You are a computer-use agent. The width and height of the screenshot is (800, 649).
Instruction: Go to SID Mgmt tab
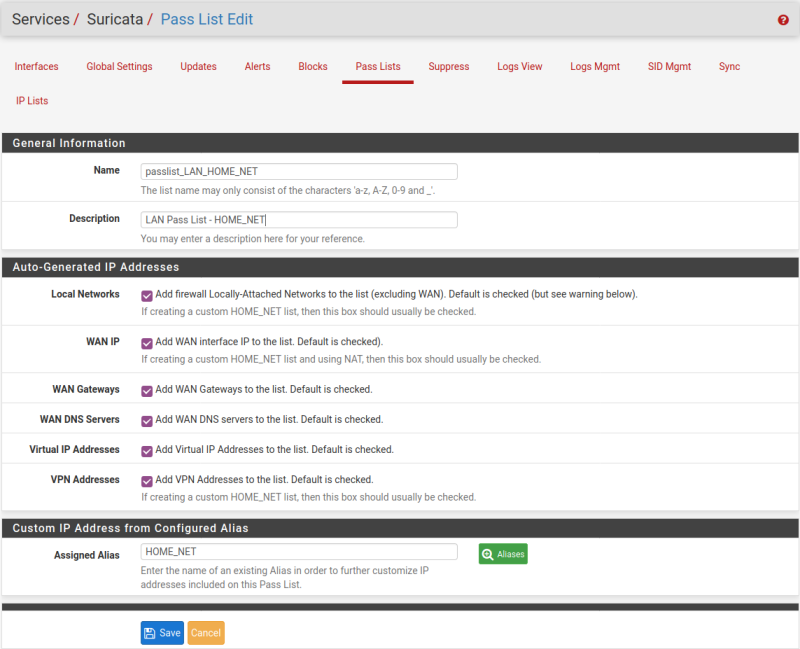click(669, 66)
